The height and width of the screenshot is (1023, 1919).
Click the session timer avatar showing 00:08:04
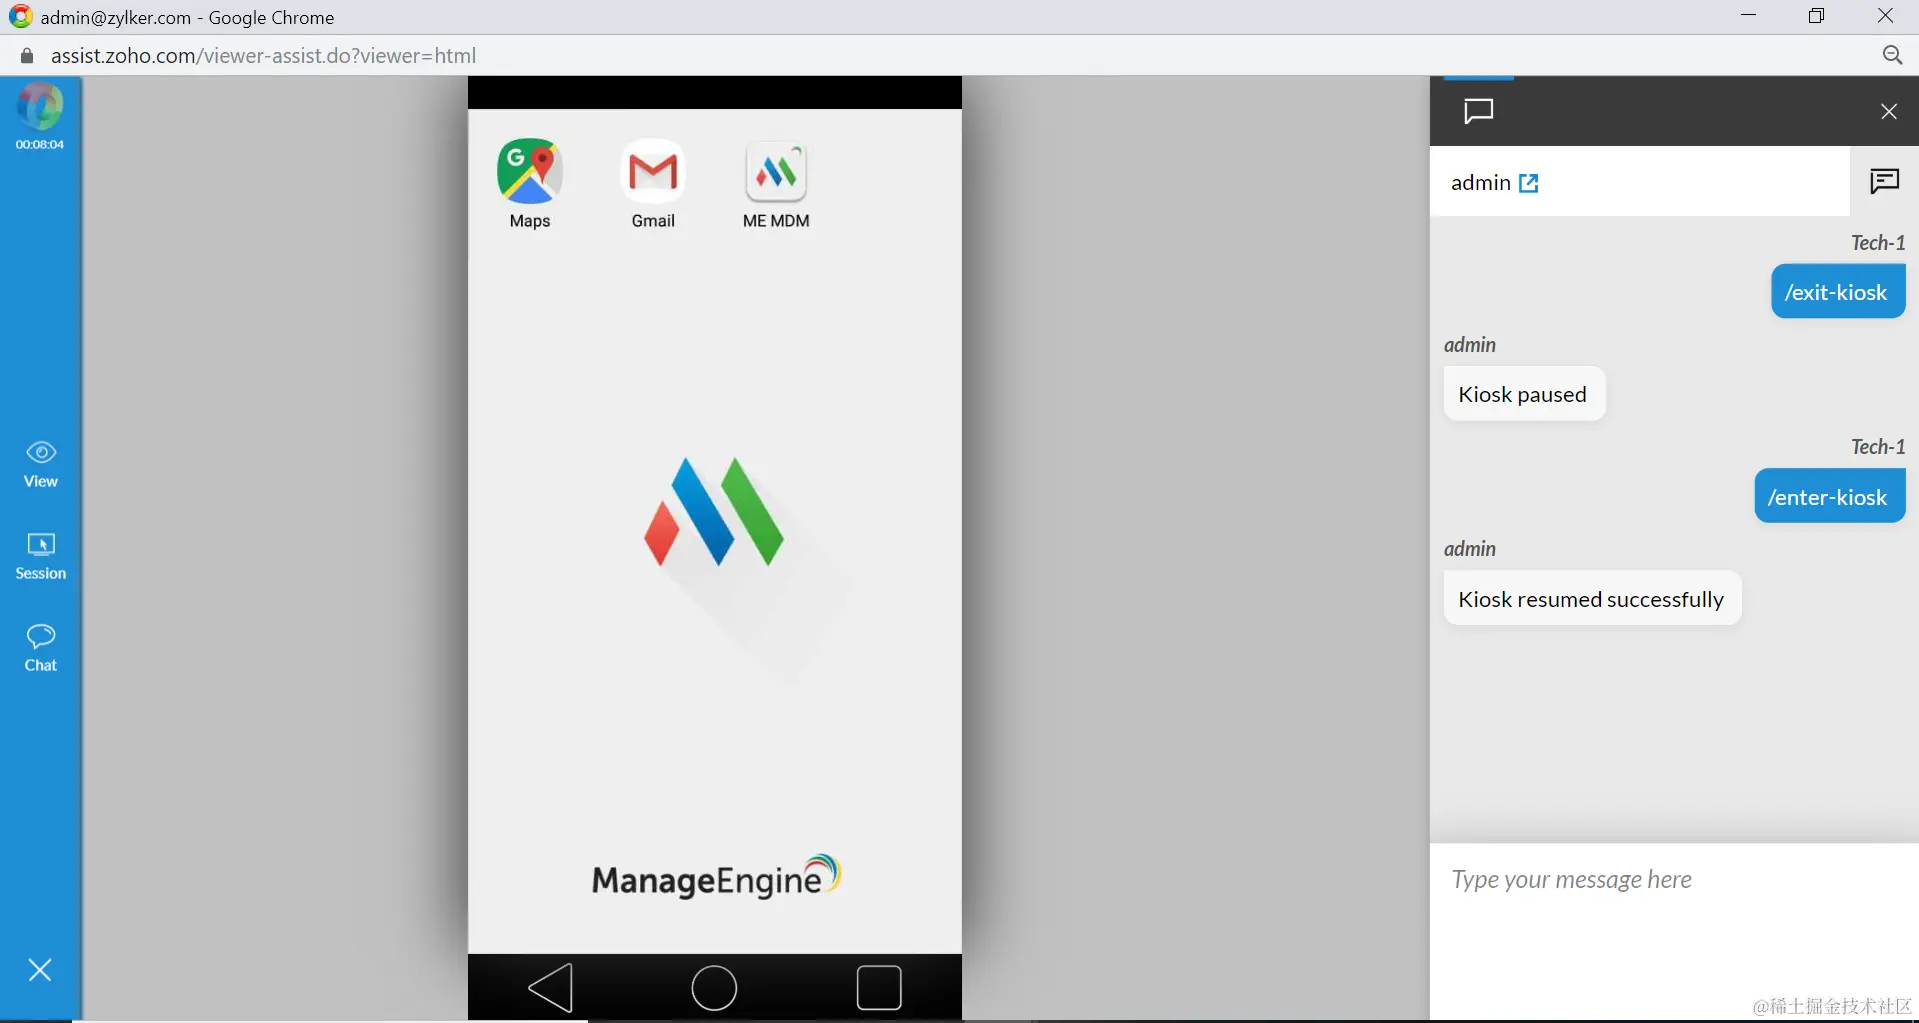click(39, 112)
